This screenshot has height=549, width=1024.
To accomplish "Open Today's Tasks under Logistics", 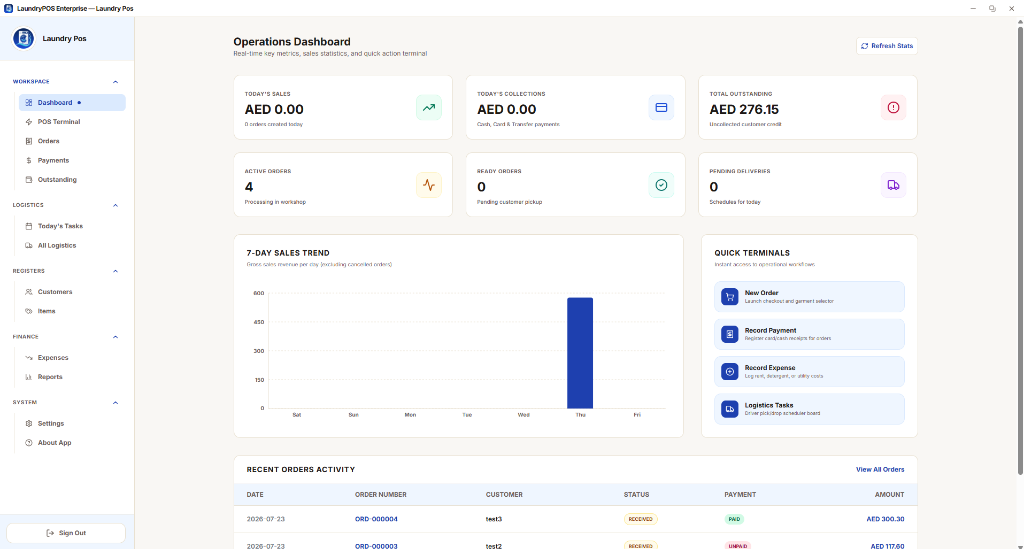I will click(72, 226).
